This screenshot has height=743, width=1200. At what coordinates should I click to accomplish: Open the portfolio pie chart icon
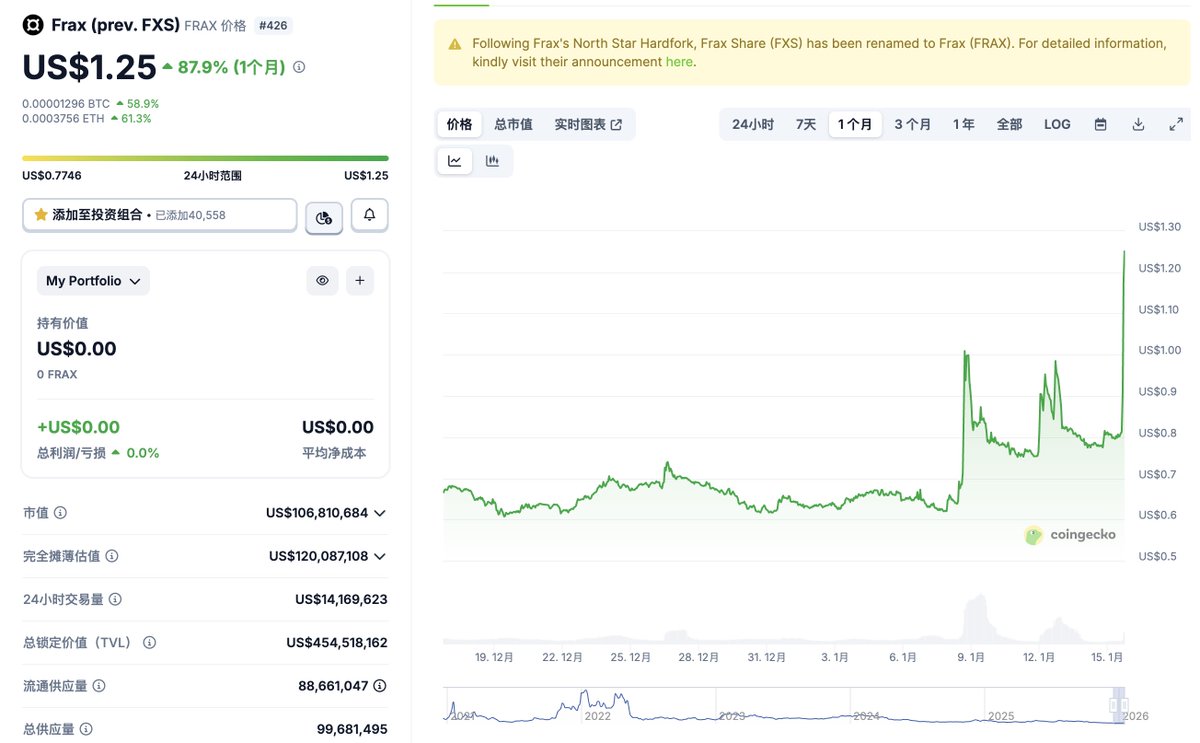point(324,217)
